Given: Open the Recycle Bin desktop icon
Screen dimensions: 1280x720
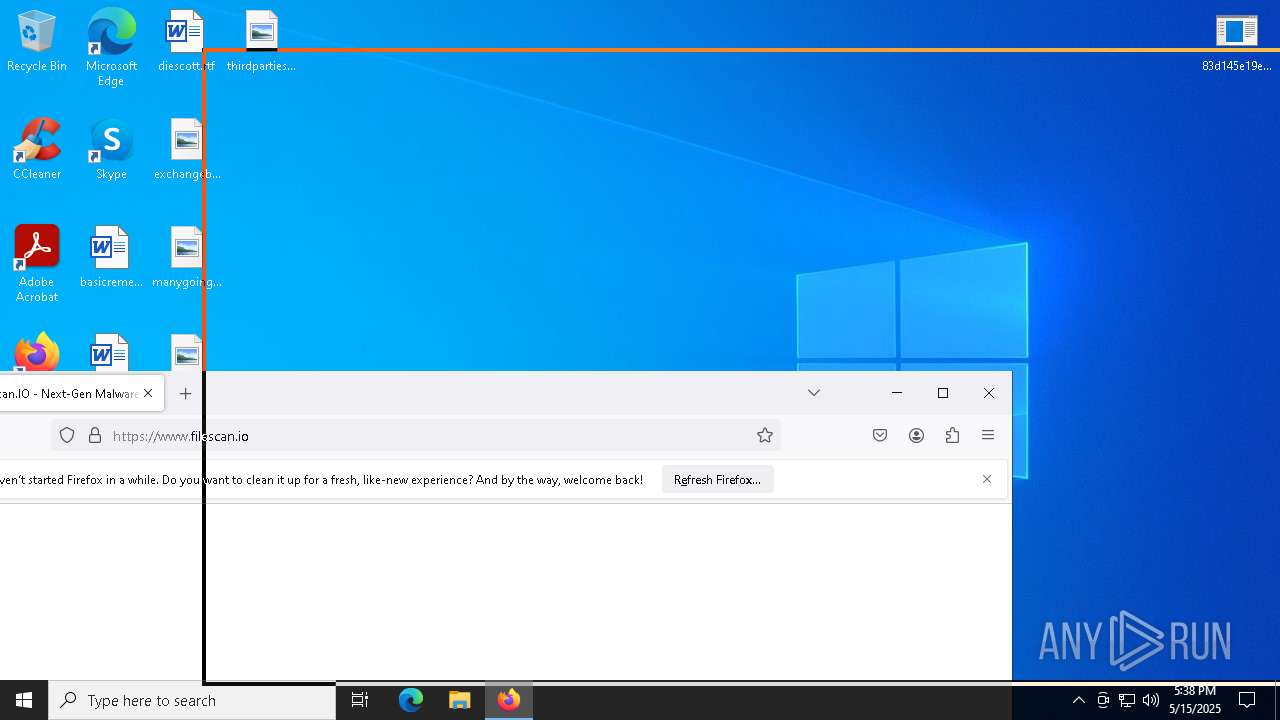Looking at the screenshot, I should [x=37, y=41].
